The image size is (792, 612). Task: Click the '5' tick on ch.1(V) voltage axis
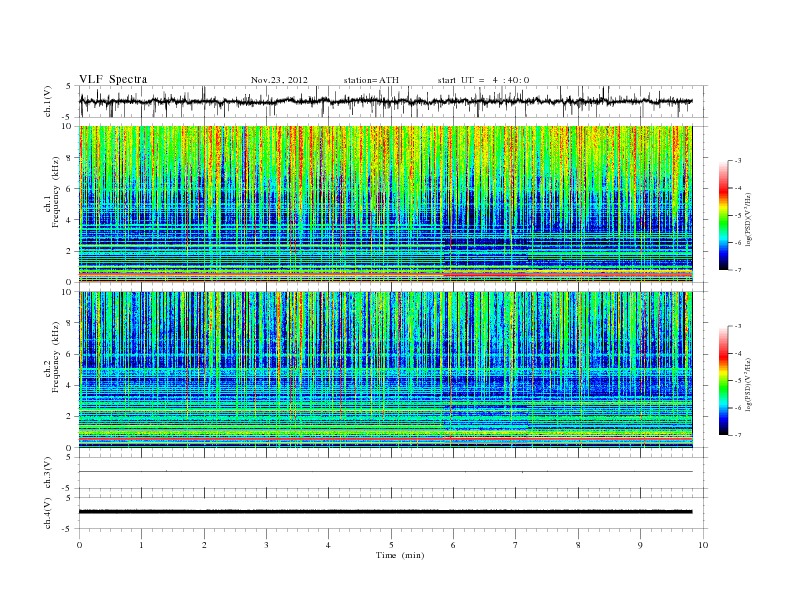(69, 86)
